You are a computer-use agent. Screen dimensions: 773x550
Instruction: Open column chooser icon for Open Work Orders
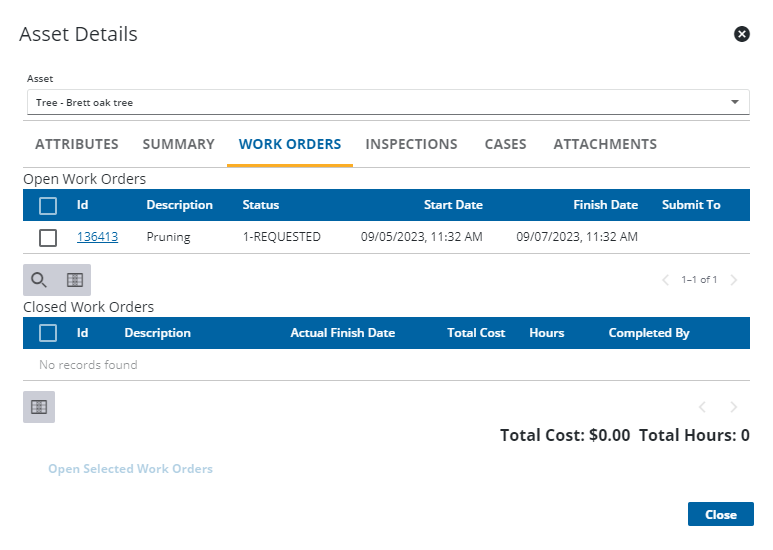tap(74, 280)
